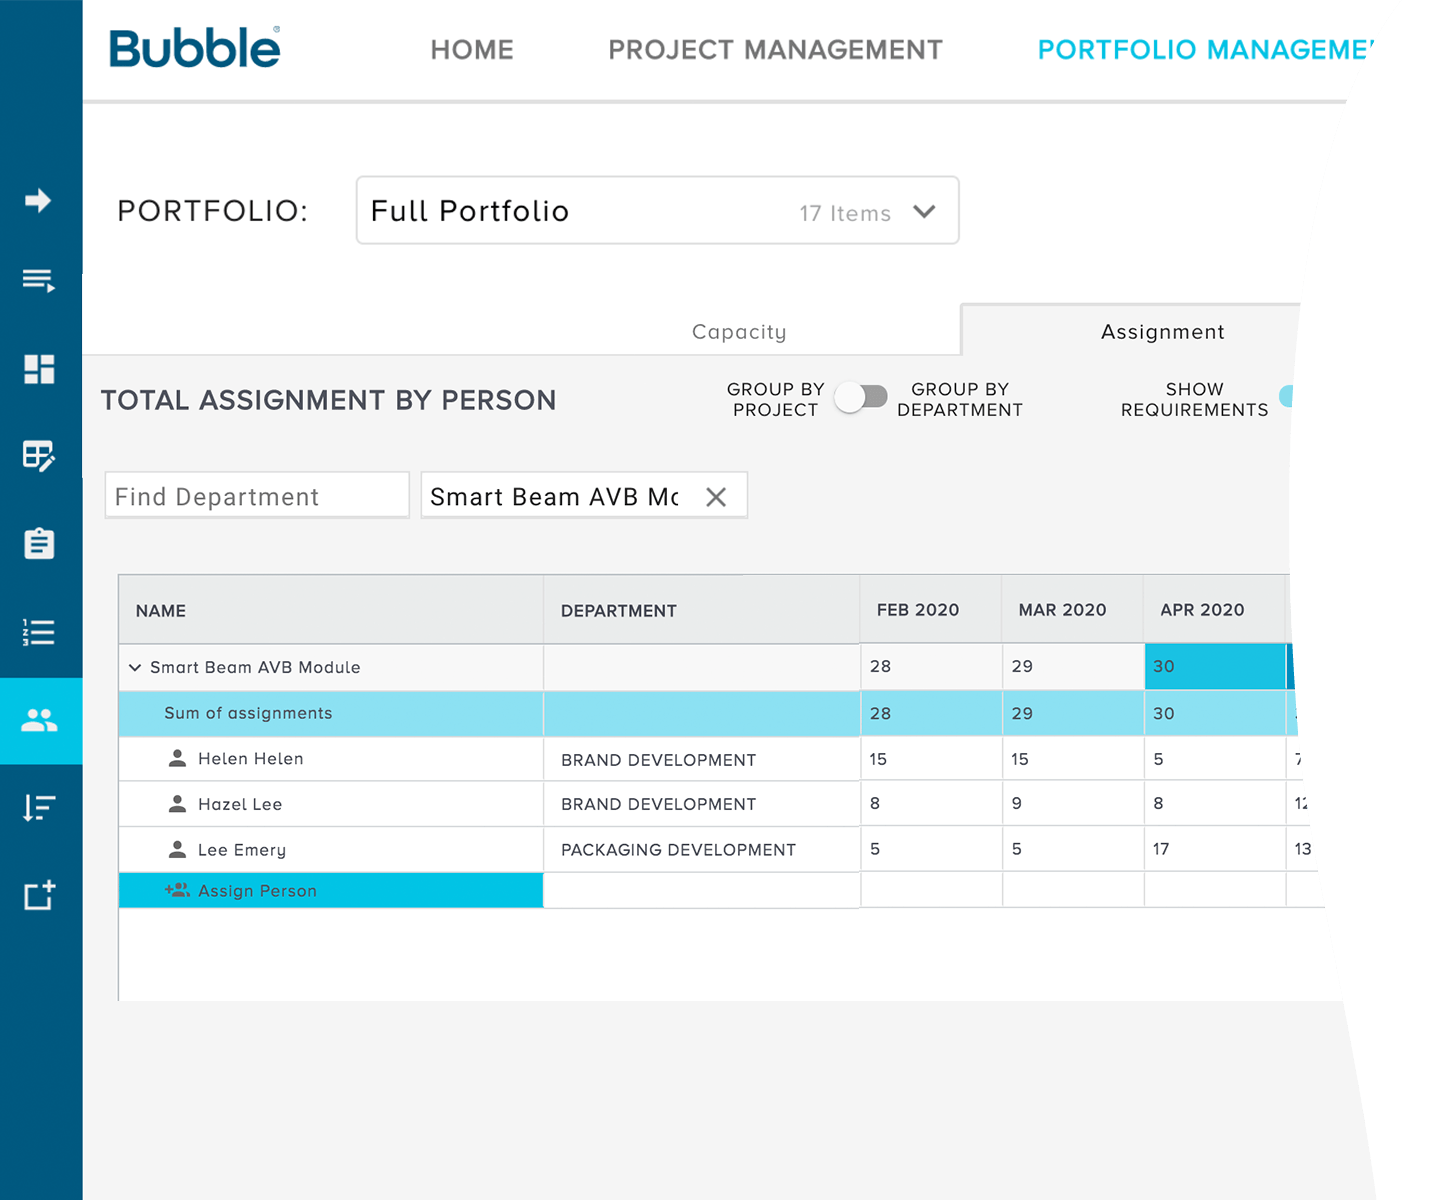Click the add new item sidebar icon
Viewport: 1434px width, 1200px height.
(x=39, y=895)
